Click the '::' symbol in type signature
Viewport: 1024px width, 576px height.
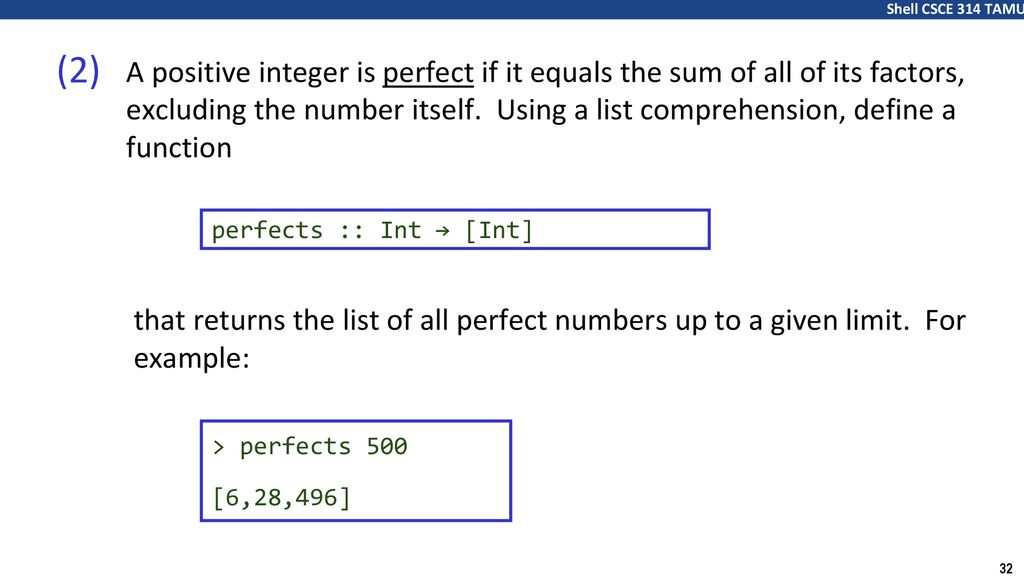coord(351,231)
